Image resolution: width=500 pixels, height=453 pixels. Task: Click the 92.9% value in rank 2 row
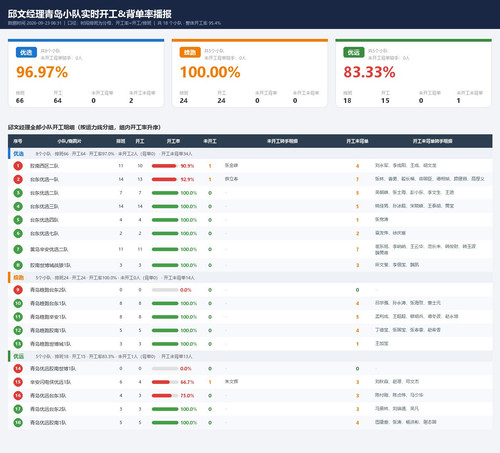coord(187,179)
